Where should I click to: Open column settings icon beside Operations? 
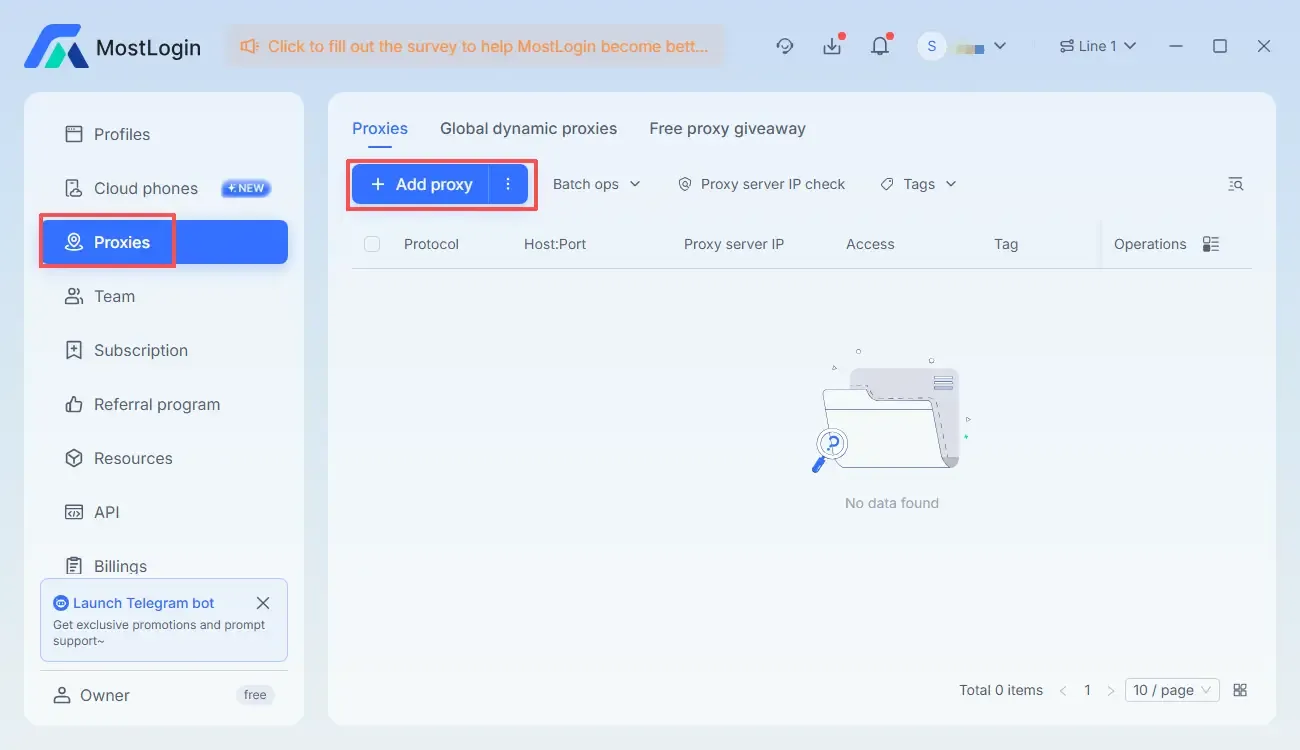tap(1211, 244)
